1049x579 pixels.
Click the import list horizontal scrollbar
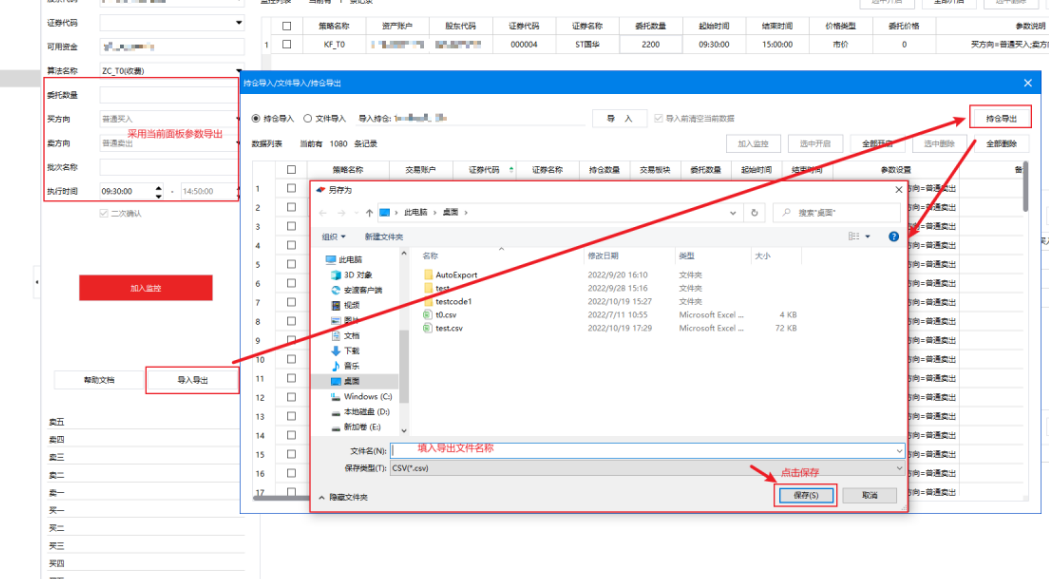click(281, 499)
